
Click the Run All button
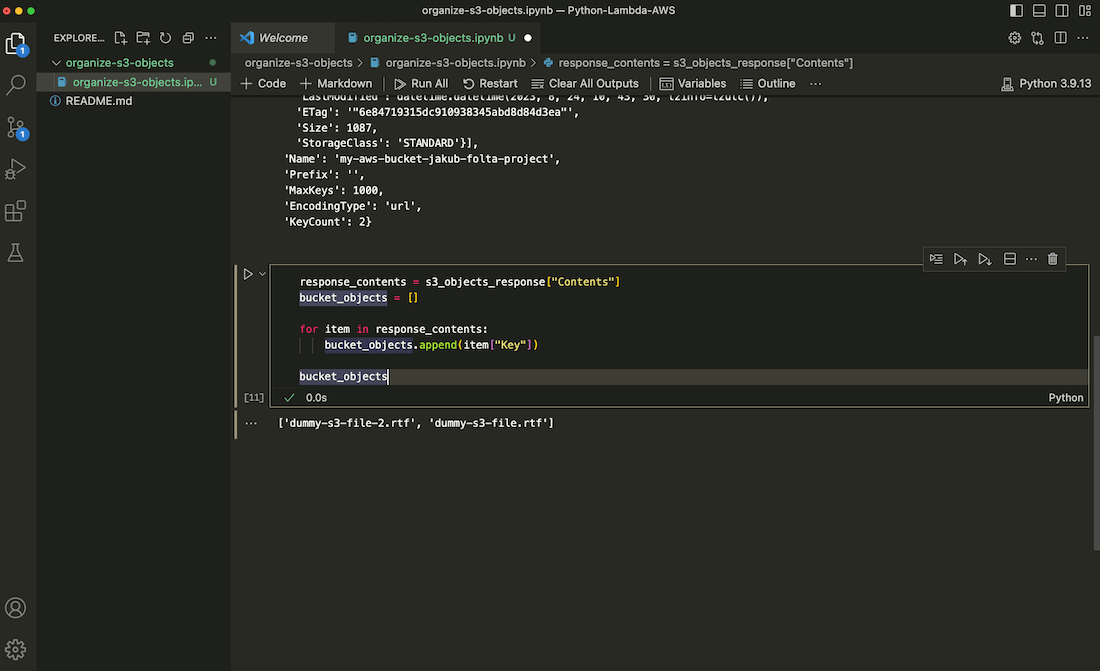coord(421,84)
